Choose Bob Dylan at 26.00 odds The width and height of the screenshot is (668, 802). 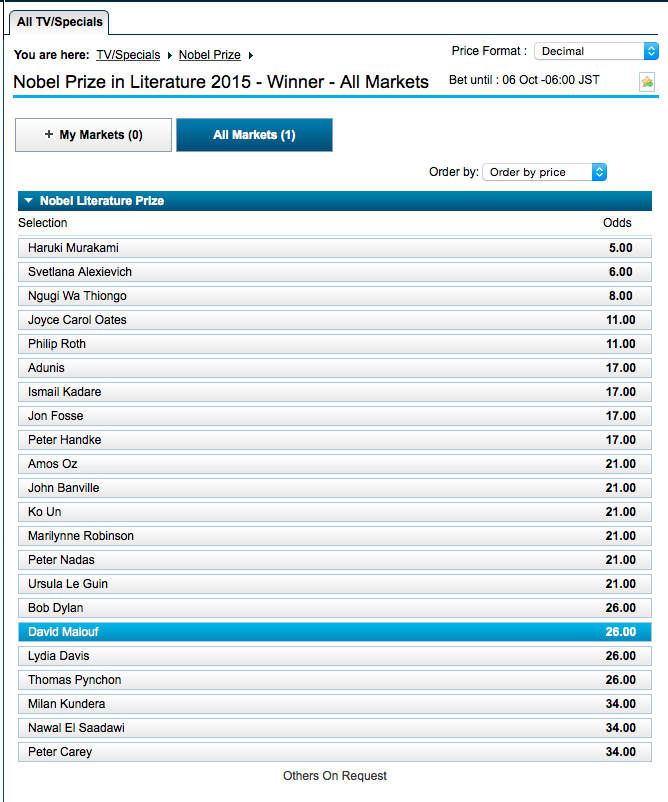coord(334,608)
